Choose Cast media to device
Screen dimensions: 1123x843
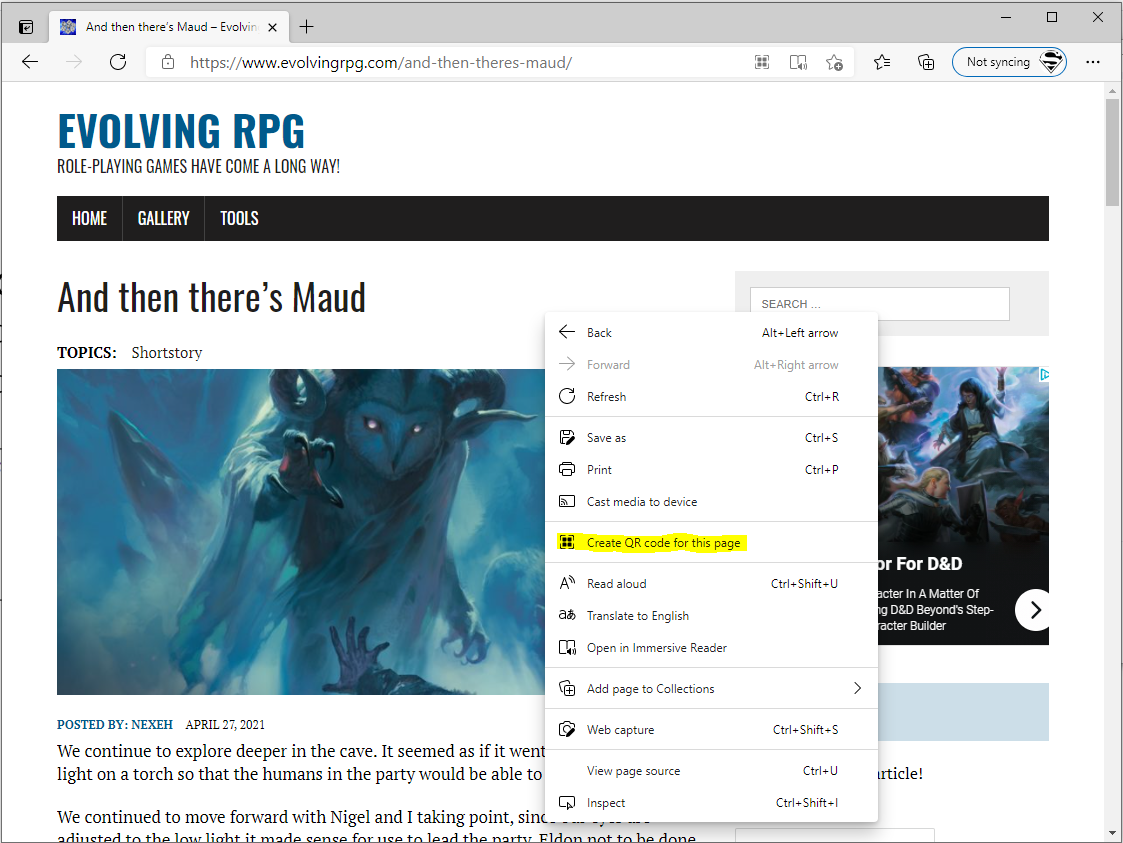tap(711, 501)
